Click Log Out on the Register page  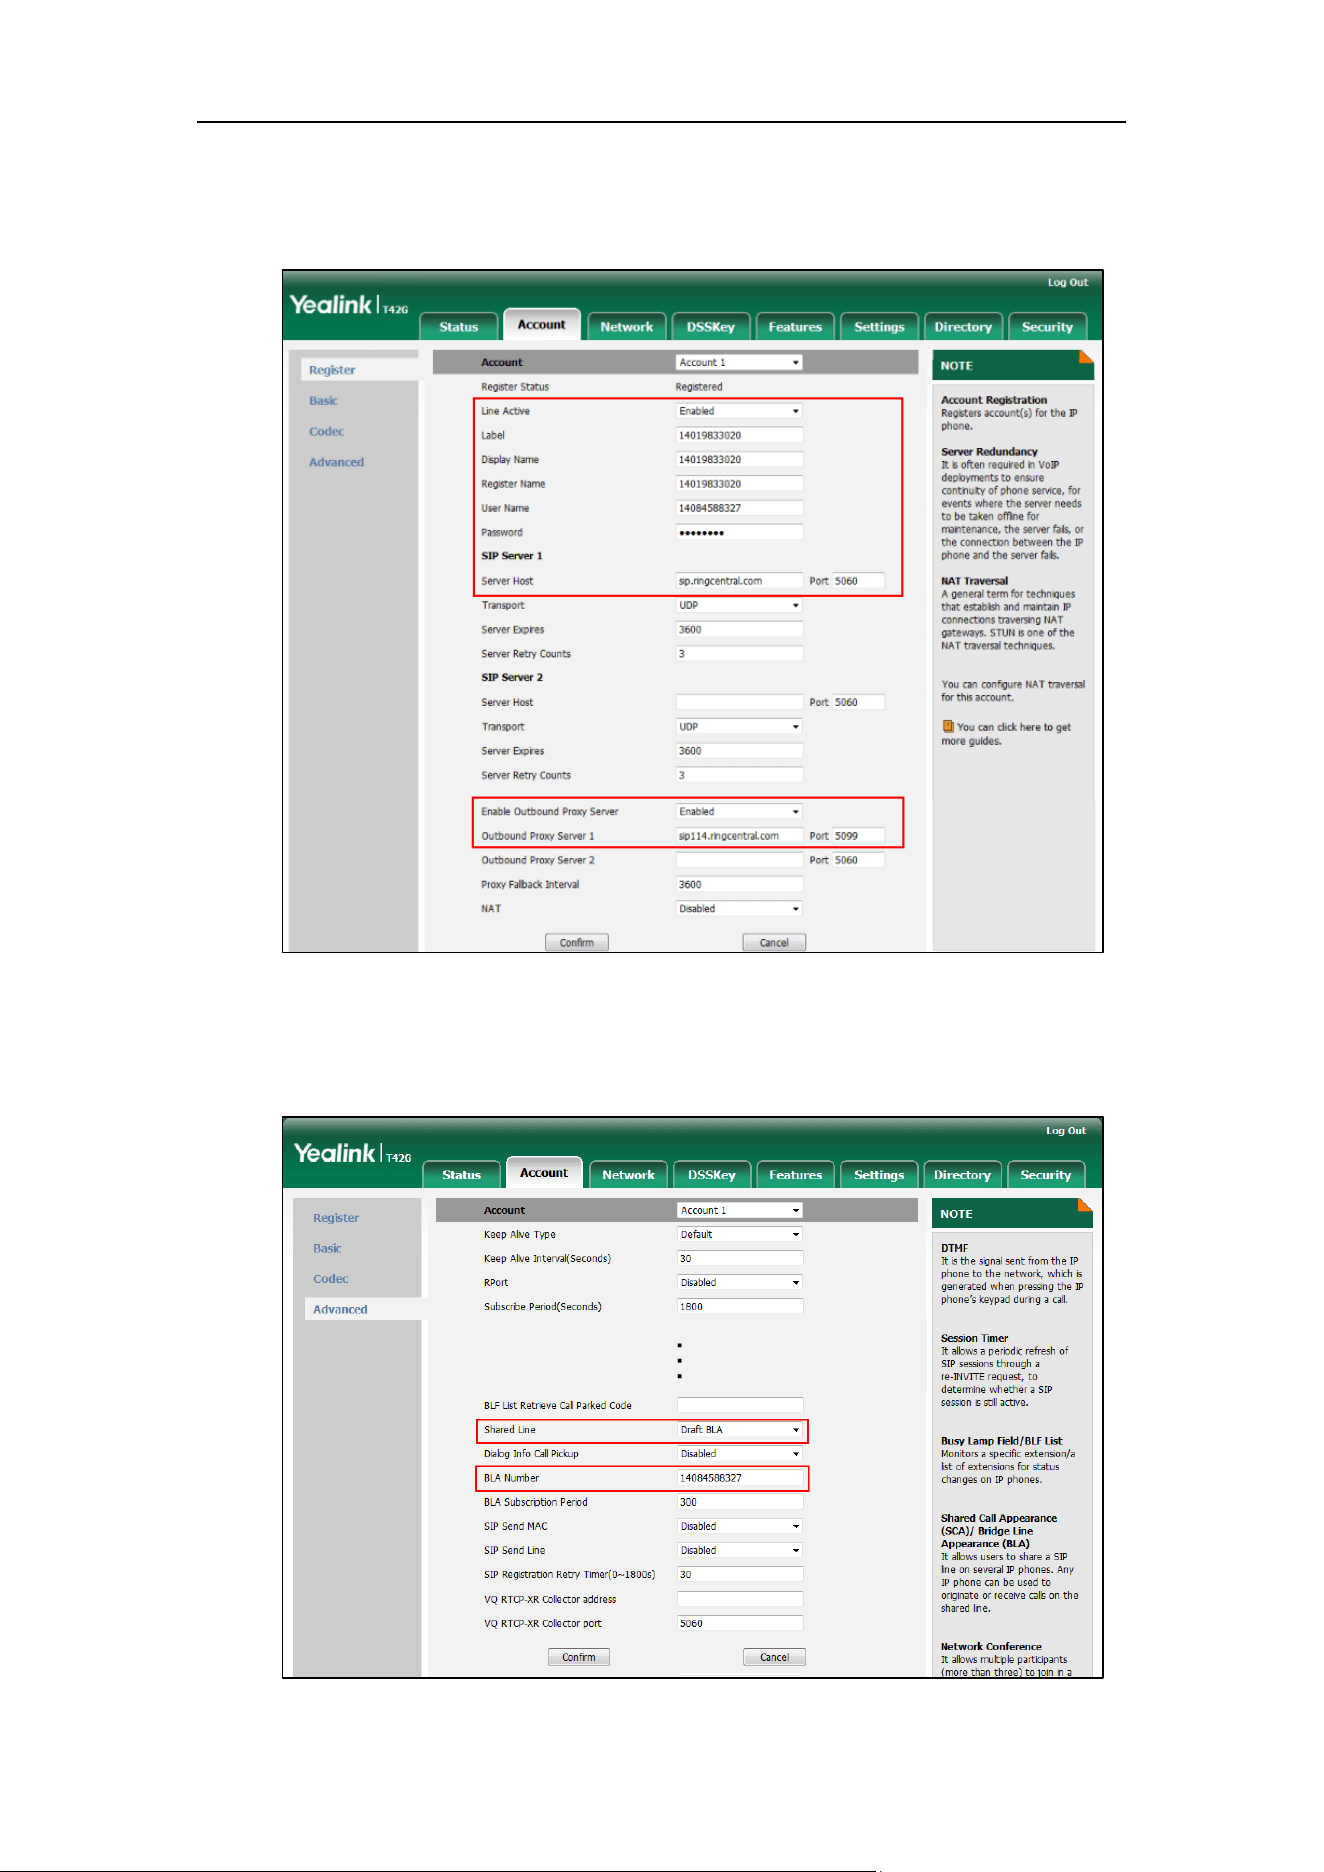1067,282
